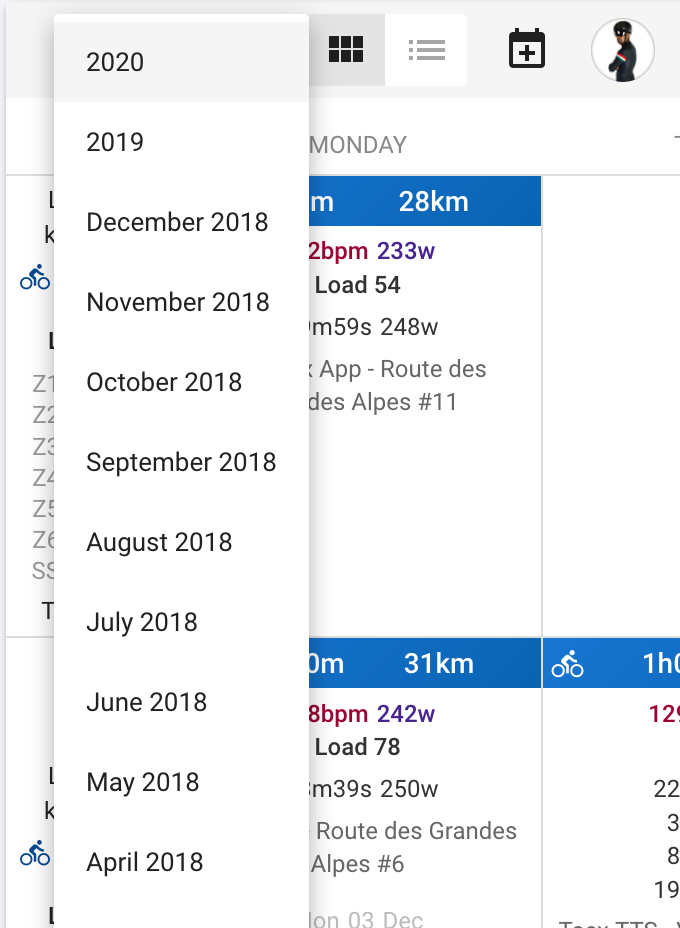Screen dimensions: 680x928
Task: Open the cyclist profile avatar
Action: click(x=623, y=50)
